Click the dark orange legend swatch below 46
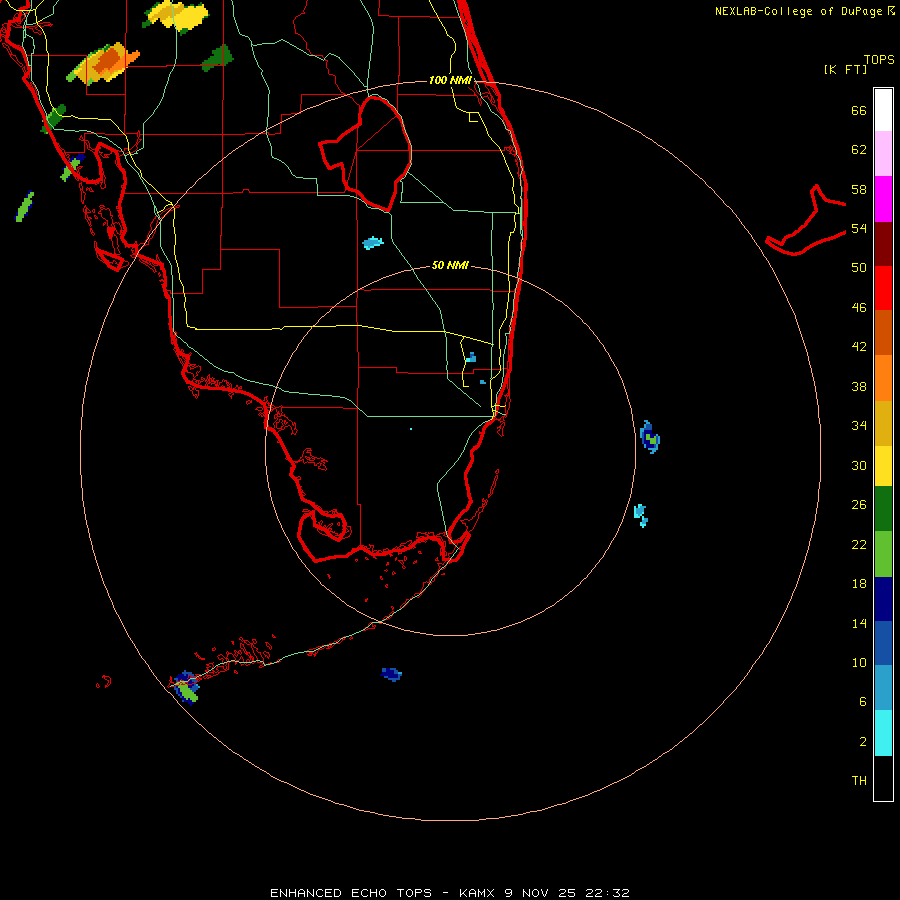900x900 pixels. pos(883,332)
